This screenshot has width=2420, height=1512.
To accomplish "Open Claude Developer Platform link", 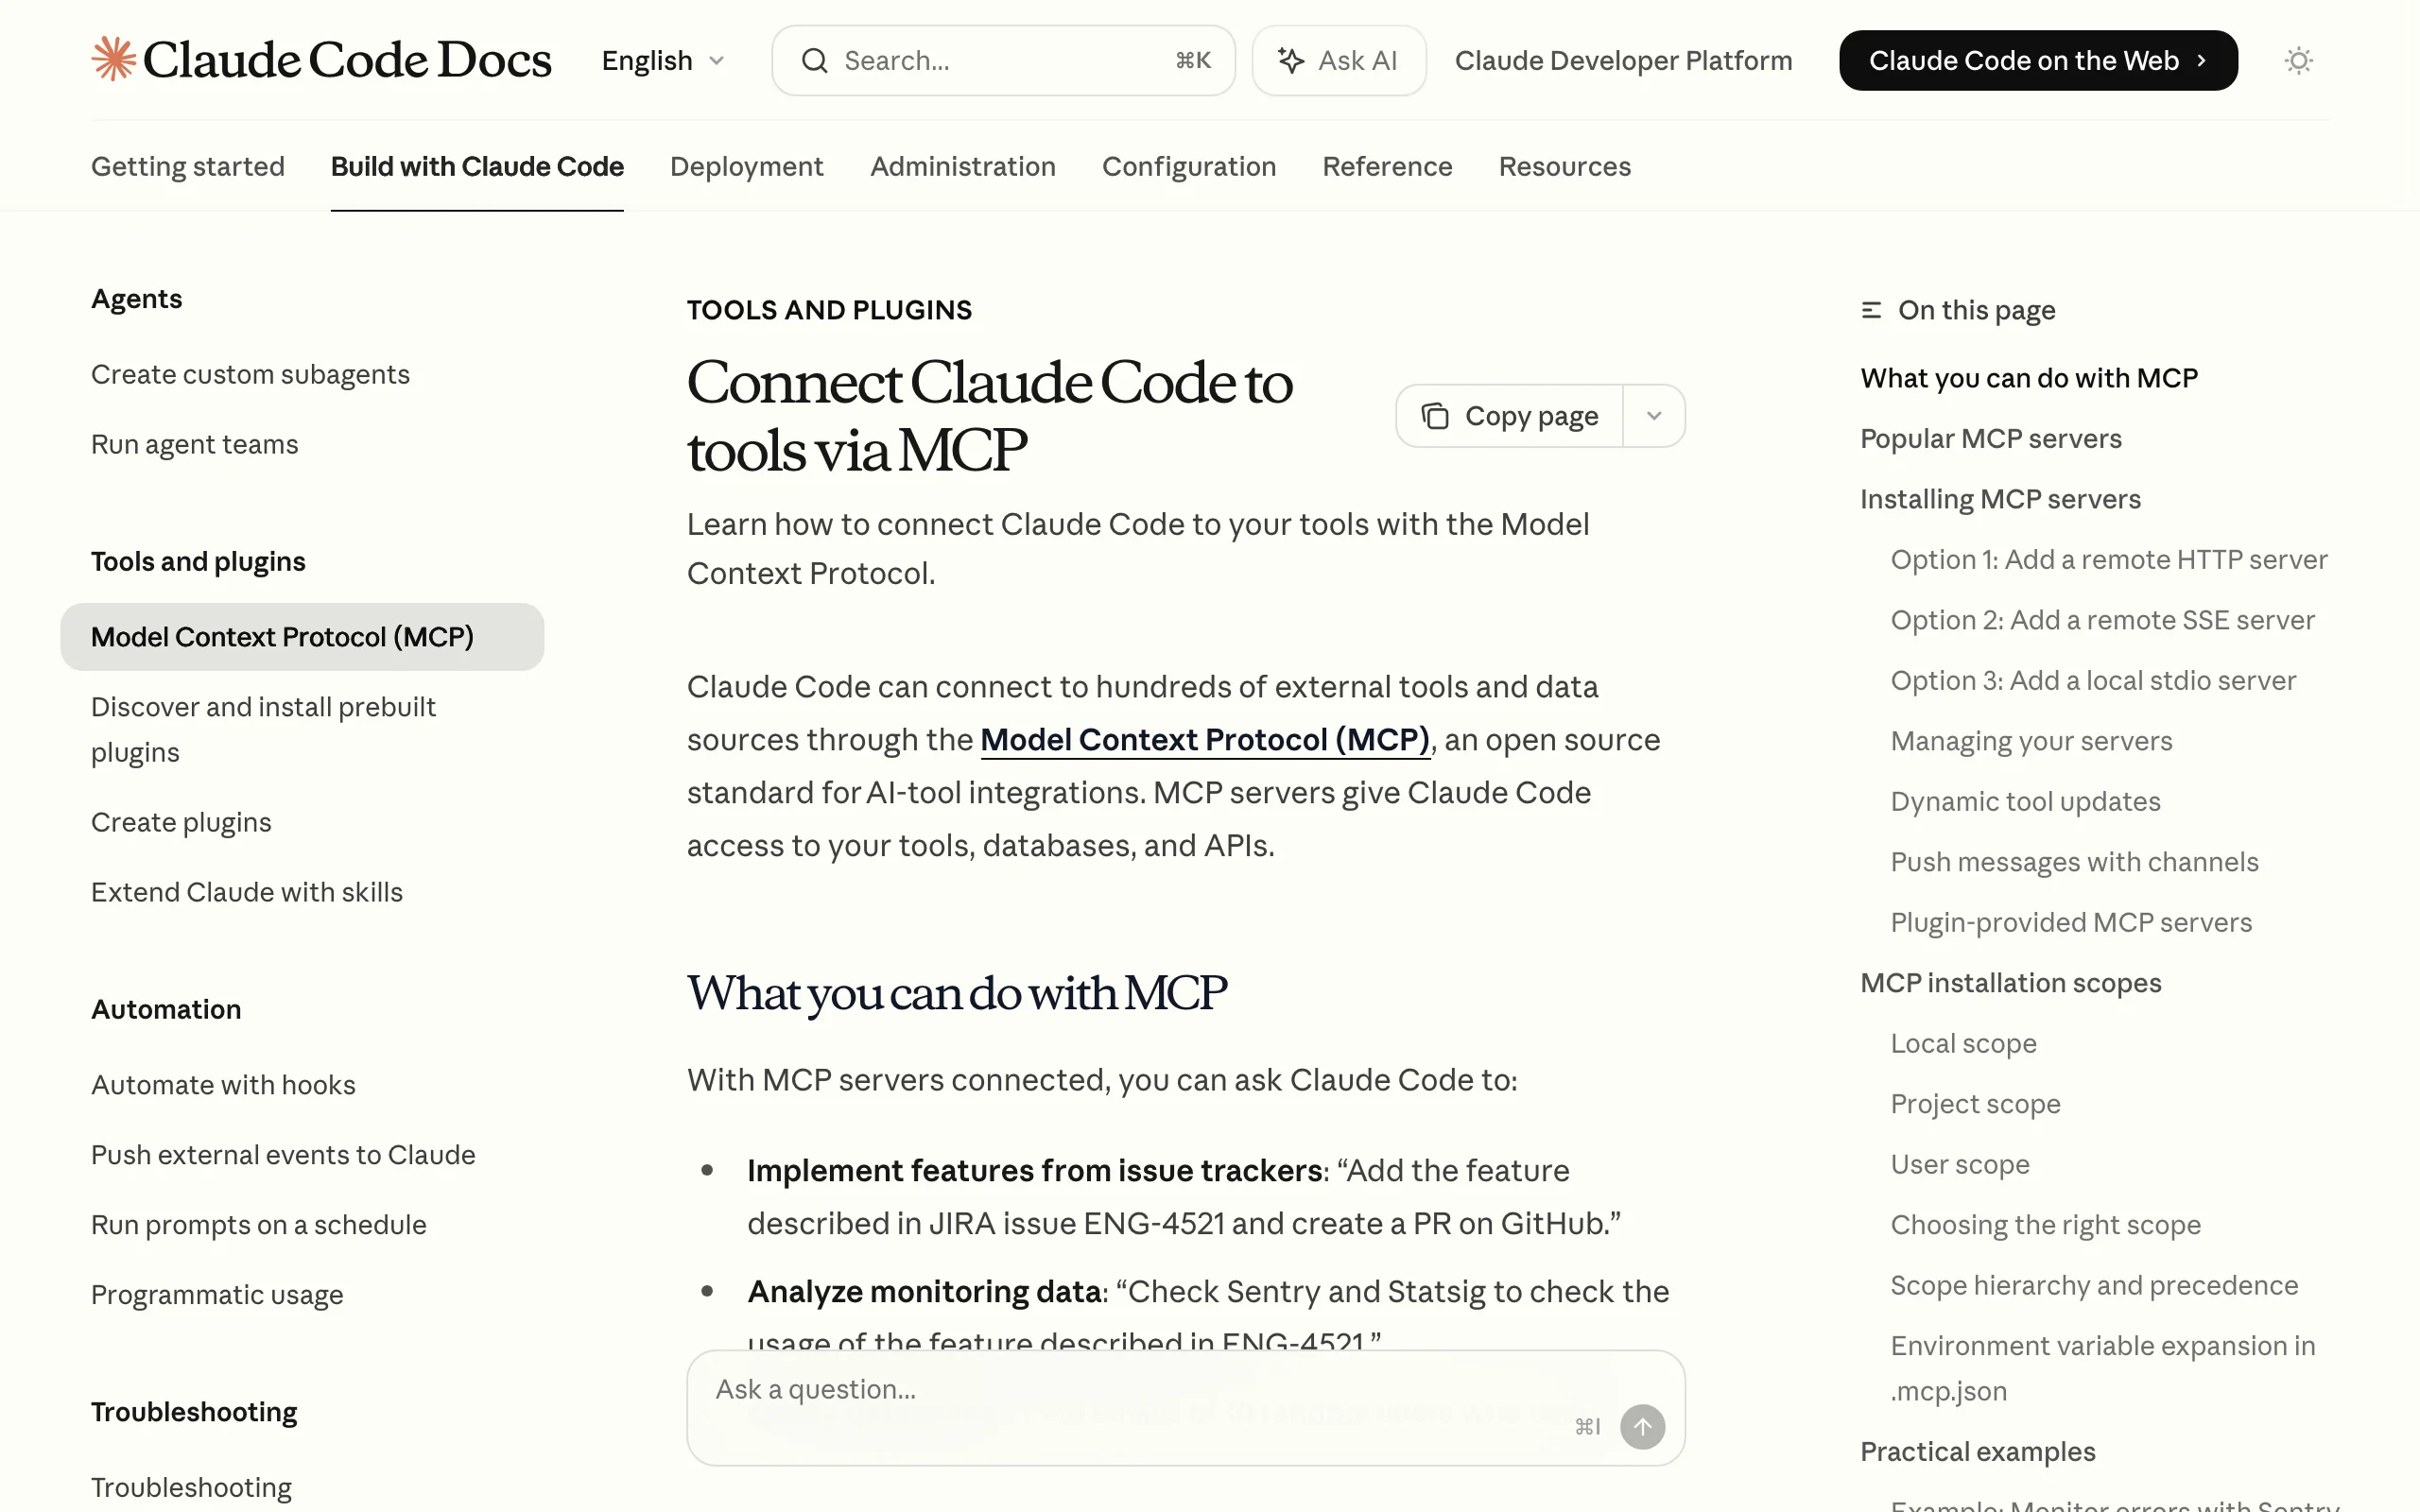I will pyautogui.click(x=1622, y=61).
